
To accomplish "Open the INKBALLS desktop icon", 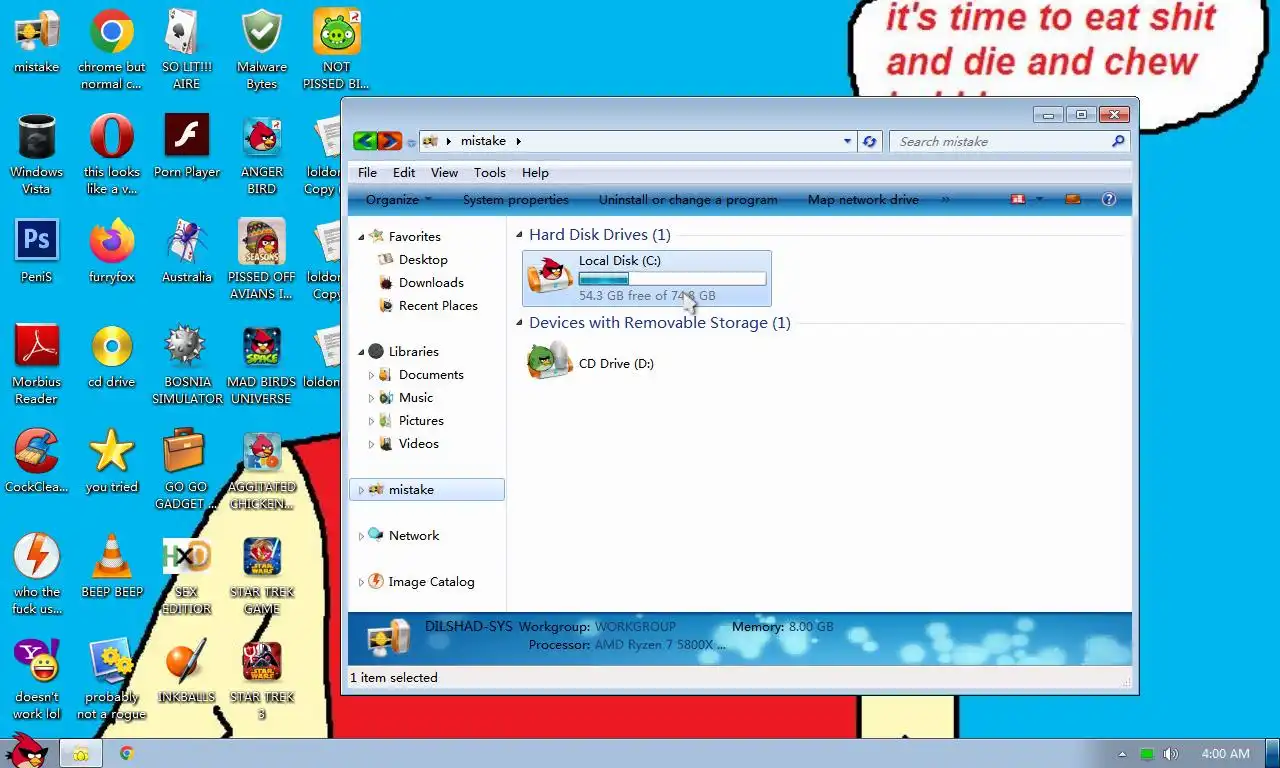I will pos(186,671).
